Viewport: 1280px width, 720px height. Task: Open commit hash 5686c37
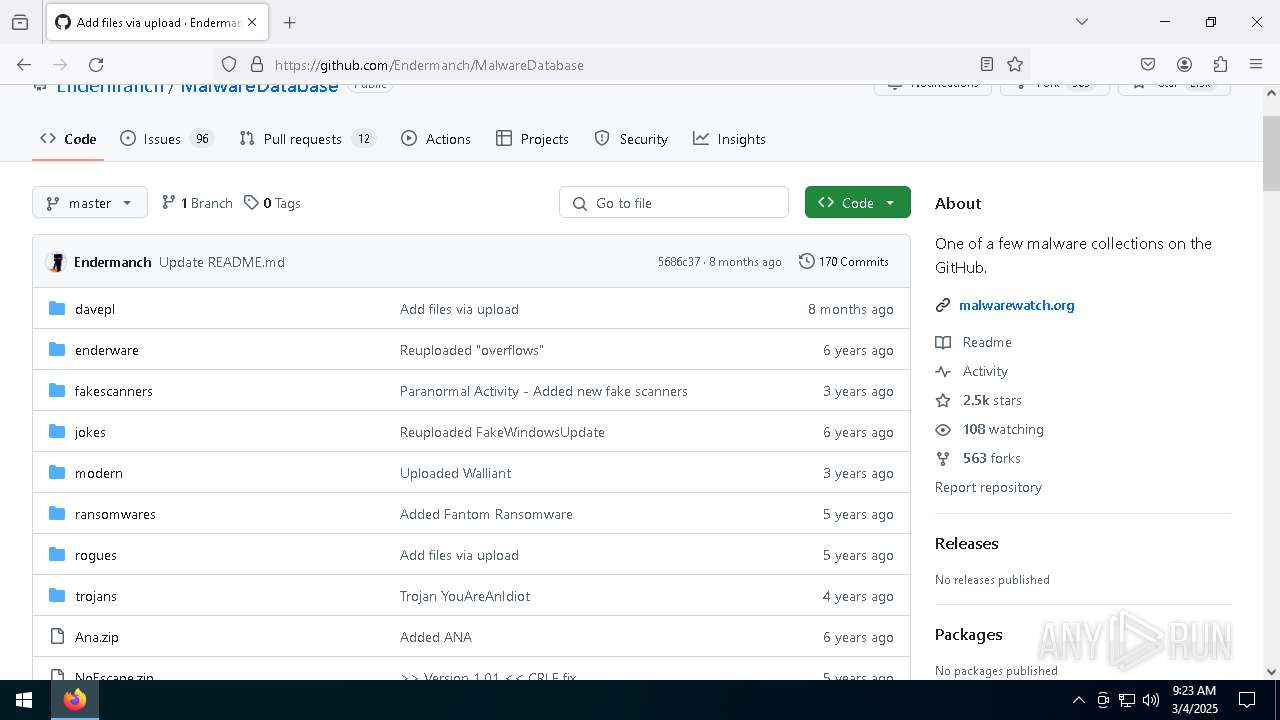(679, 262)
